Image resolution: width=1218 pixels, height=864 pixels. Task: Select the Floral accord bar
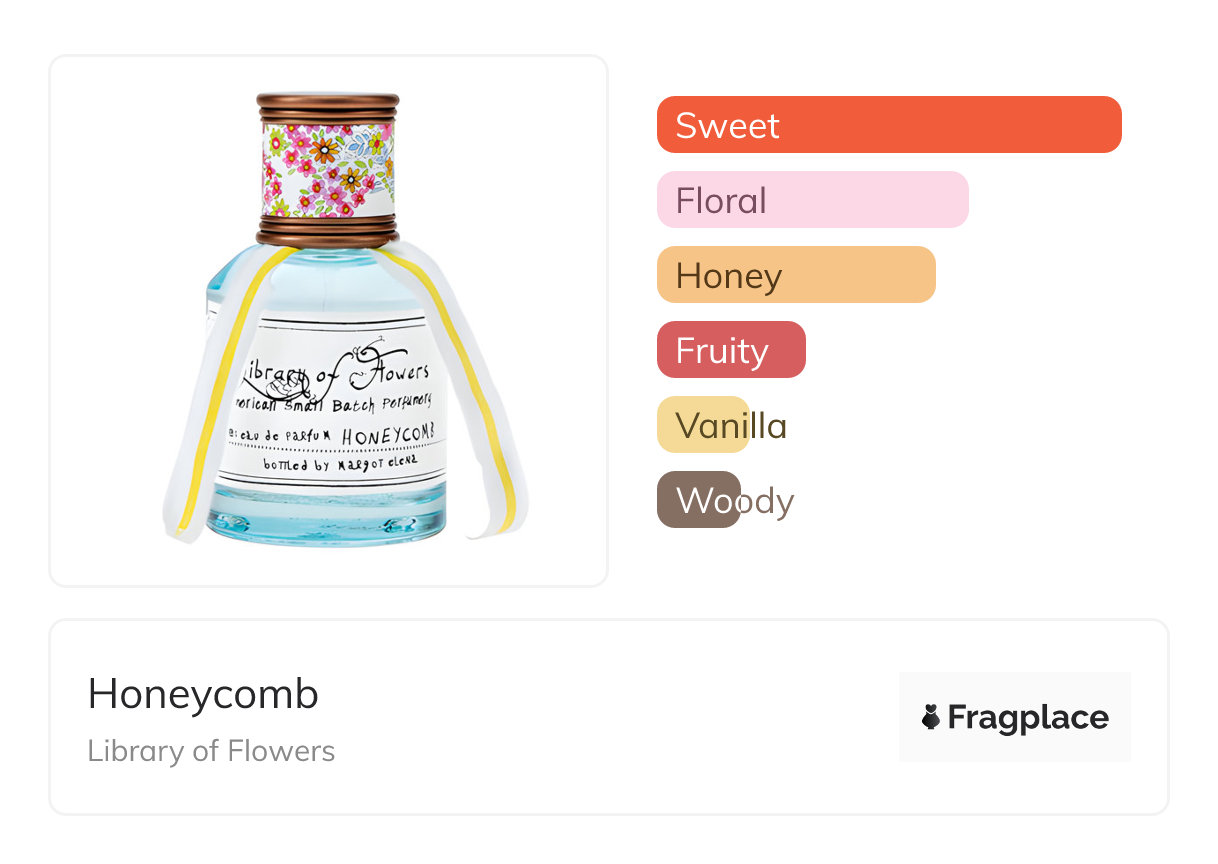click(812, 200)
